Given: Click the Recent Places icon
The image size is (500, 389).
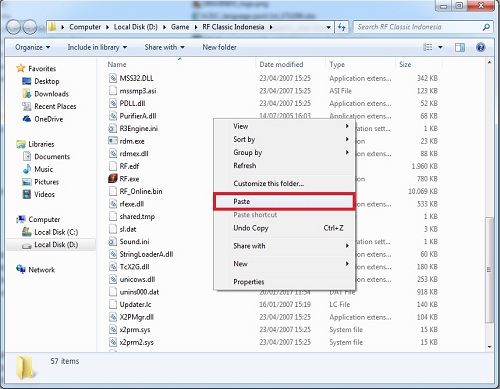Looking at the screenshot, I should [x=27, y=106].
